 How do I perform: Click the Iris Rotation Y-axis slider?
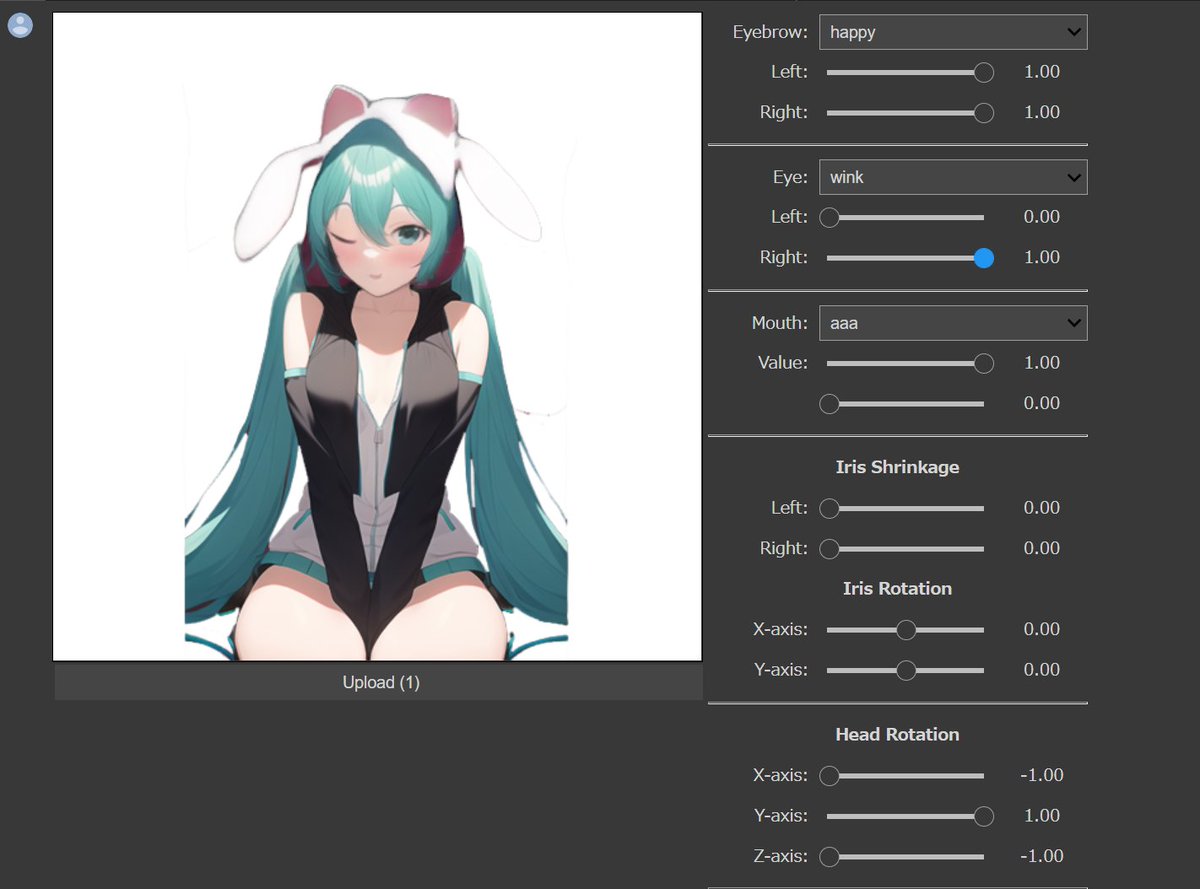coord(906,670)
